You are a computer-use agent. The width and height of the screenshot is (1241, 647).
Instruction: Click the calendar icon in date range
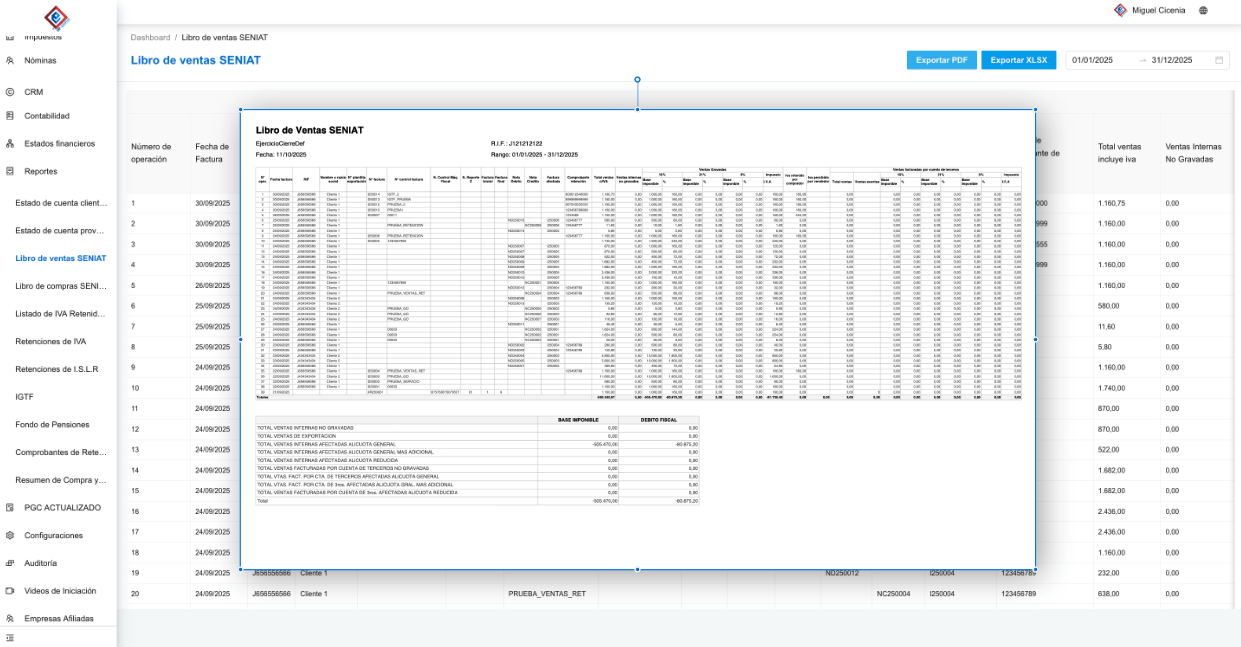coord(1219,60)
